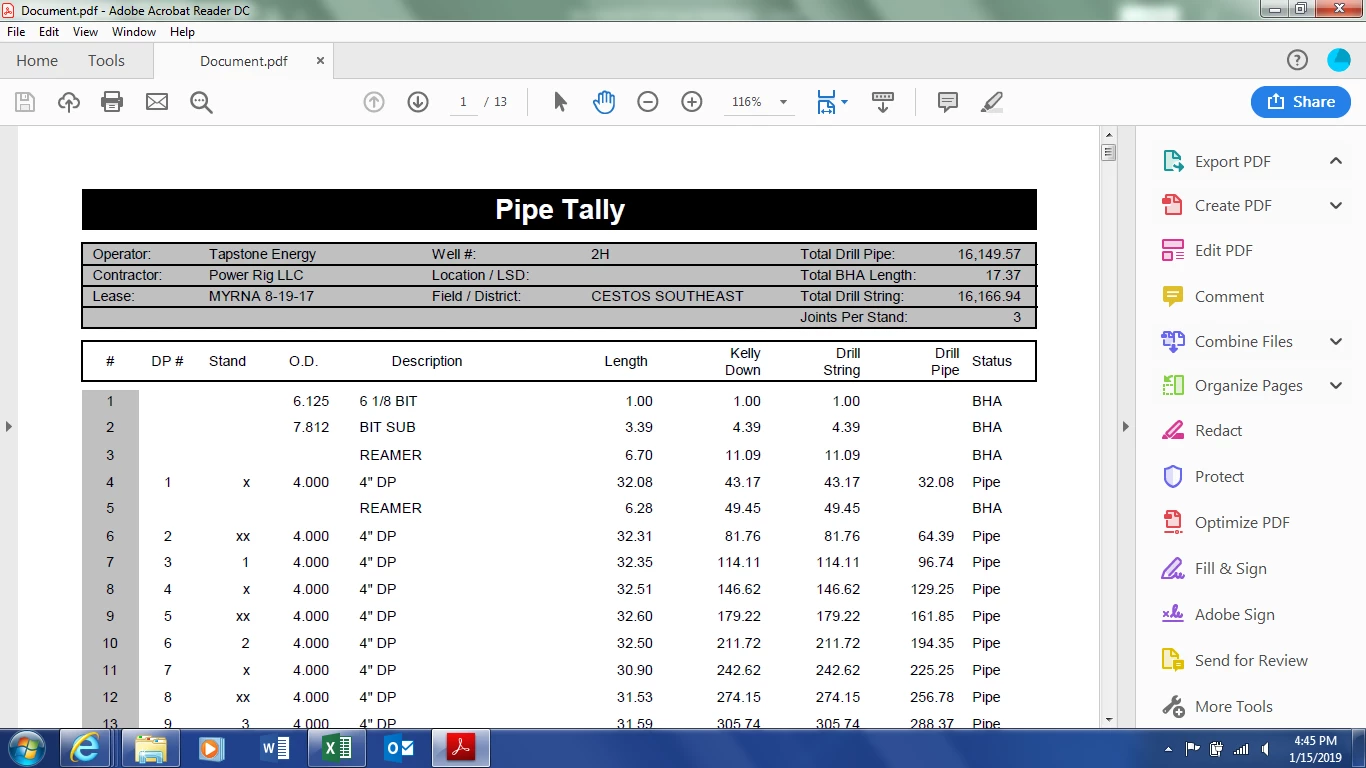
Task: Click the fit page scrolling mode icon
Action: (826, 102)
